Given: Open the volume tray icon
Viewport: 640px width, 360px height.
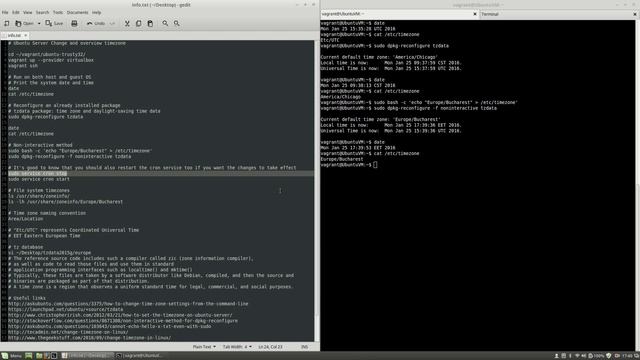Looking at the screenshot, I should (x=583, y=356).
